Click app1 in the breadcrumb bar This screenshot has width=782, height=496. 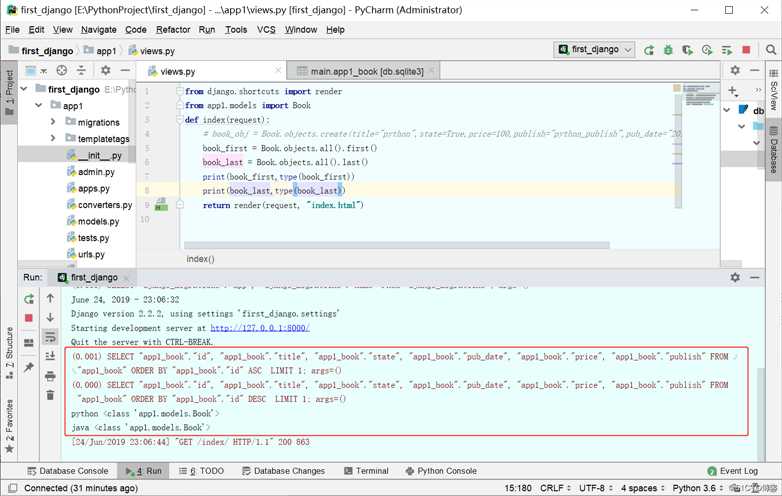click(x=100, y=50)
